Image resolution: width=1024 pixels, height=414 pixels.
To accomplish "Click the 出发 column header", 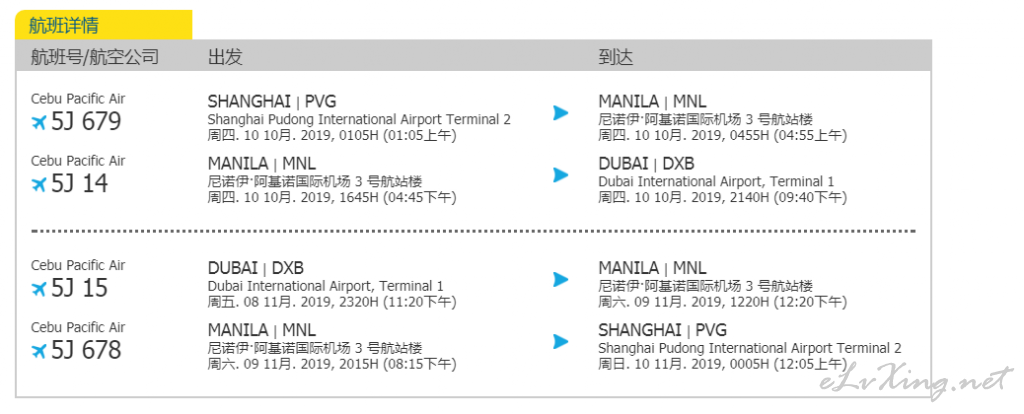I will (225, 57).
